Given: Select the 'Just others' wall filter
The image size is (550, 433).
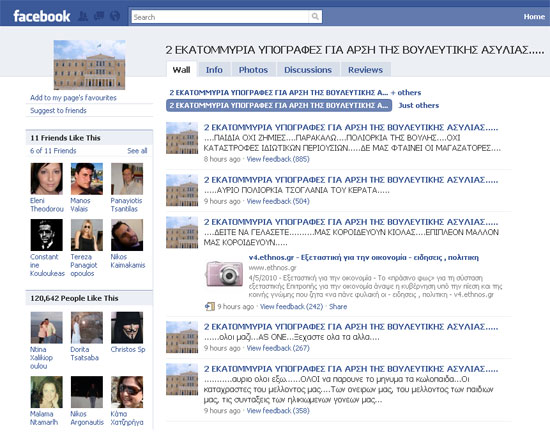Looking at the screenshot, I should click(418, 105).
